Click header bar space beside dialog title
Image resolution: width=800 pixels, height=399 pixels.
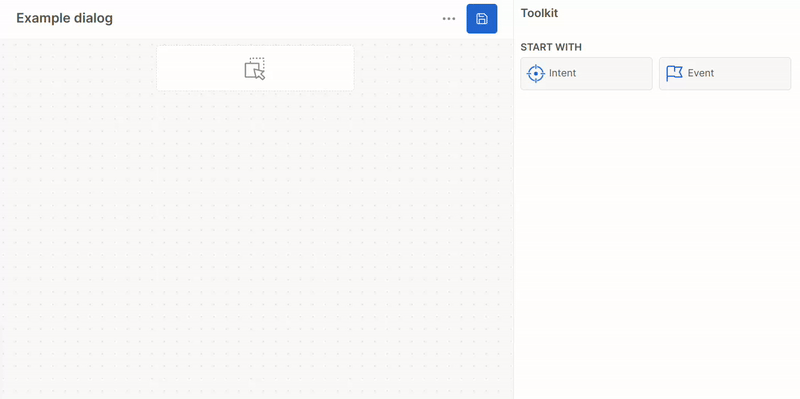tap(276, 19)
